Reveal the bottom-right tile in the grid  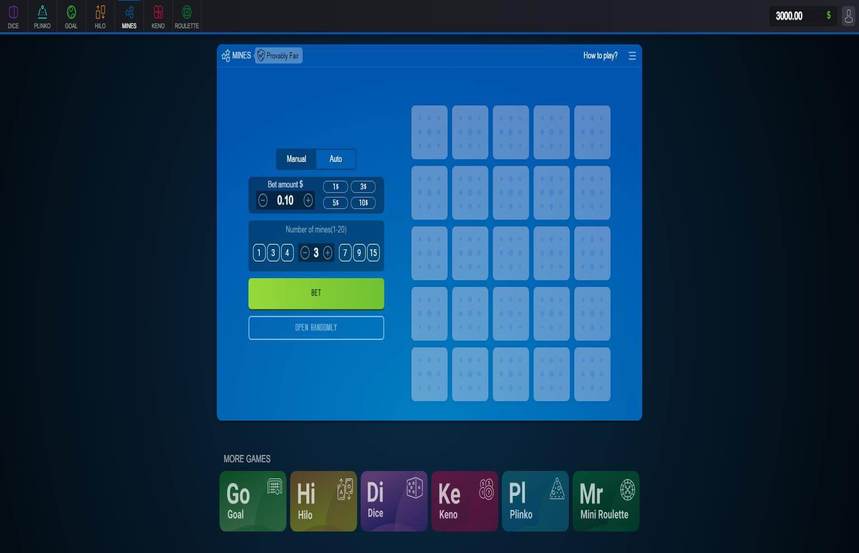coord(592,374)
